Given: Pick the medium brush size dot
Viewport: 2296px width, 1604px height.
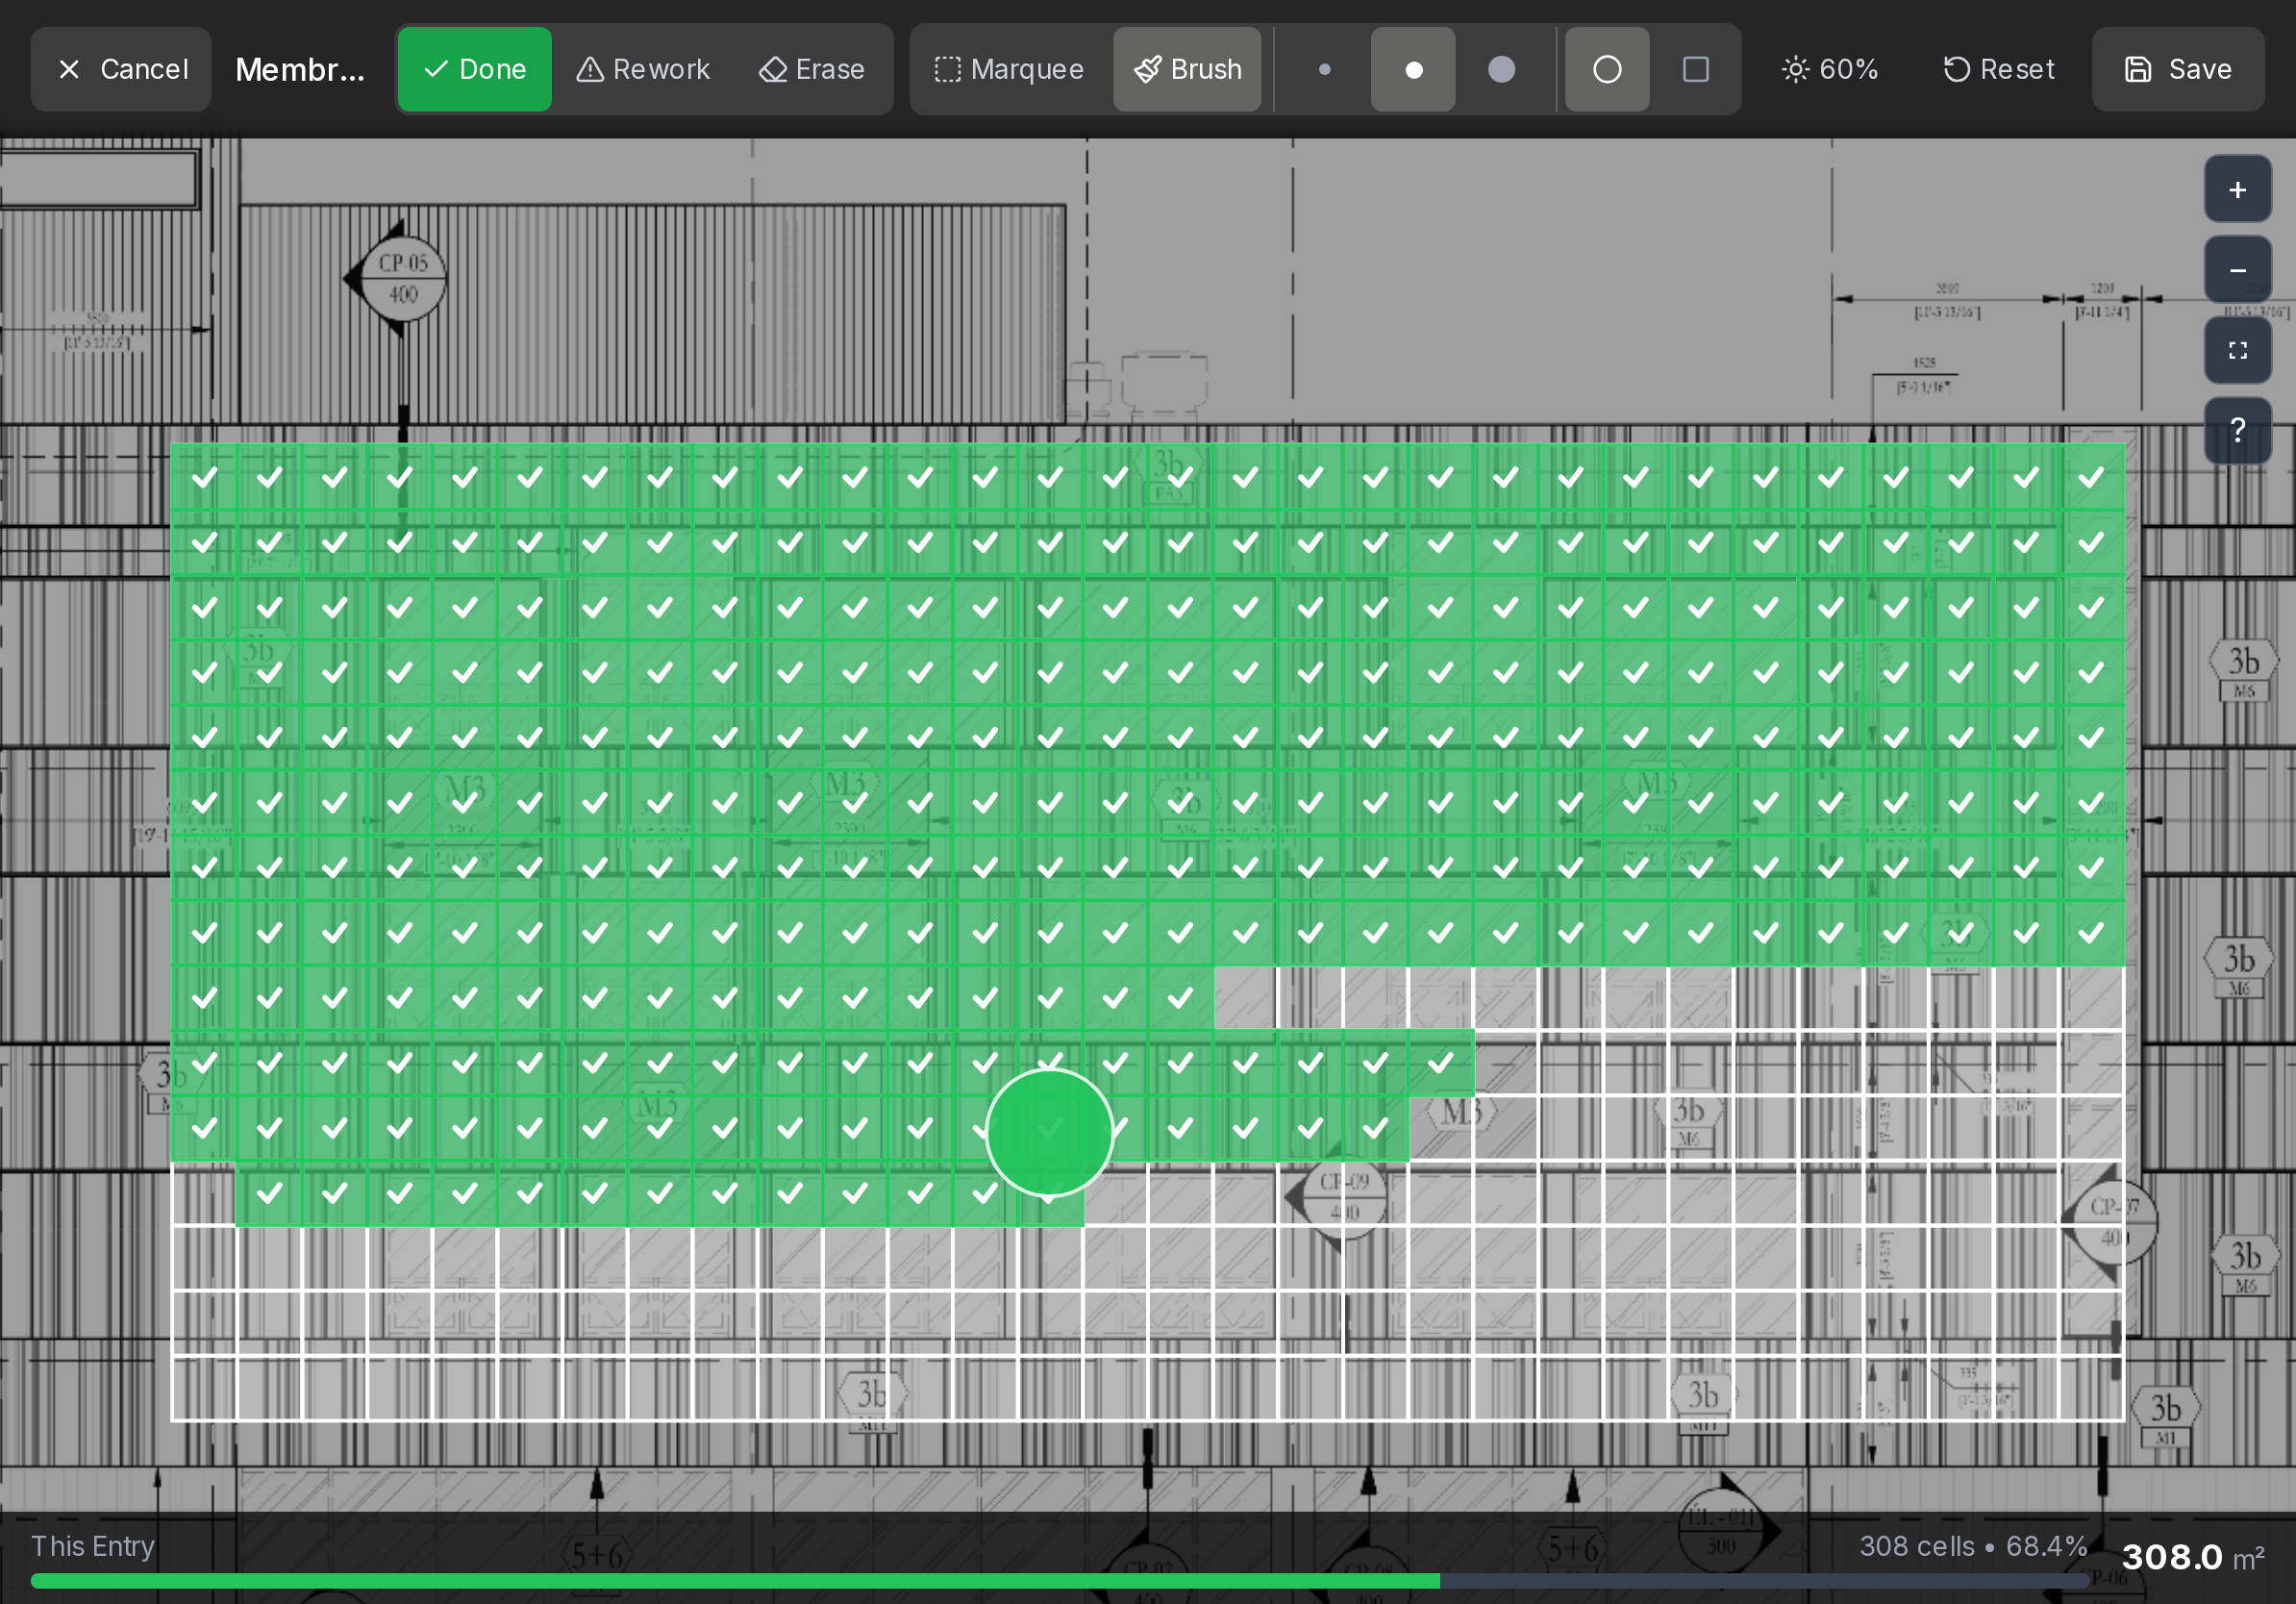Looking at the screenshot, I should (1413, 69).
